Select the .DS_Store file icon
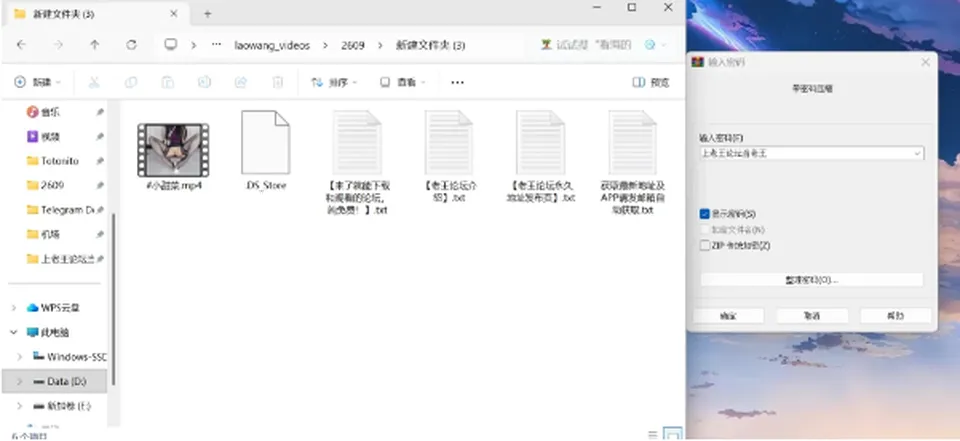 (265, 142)
